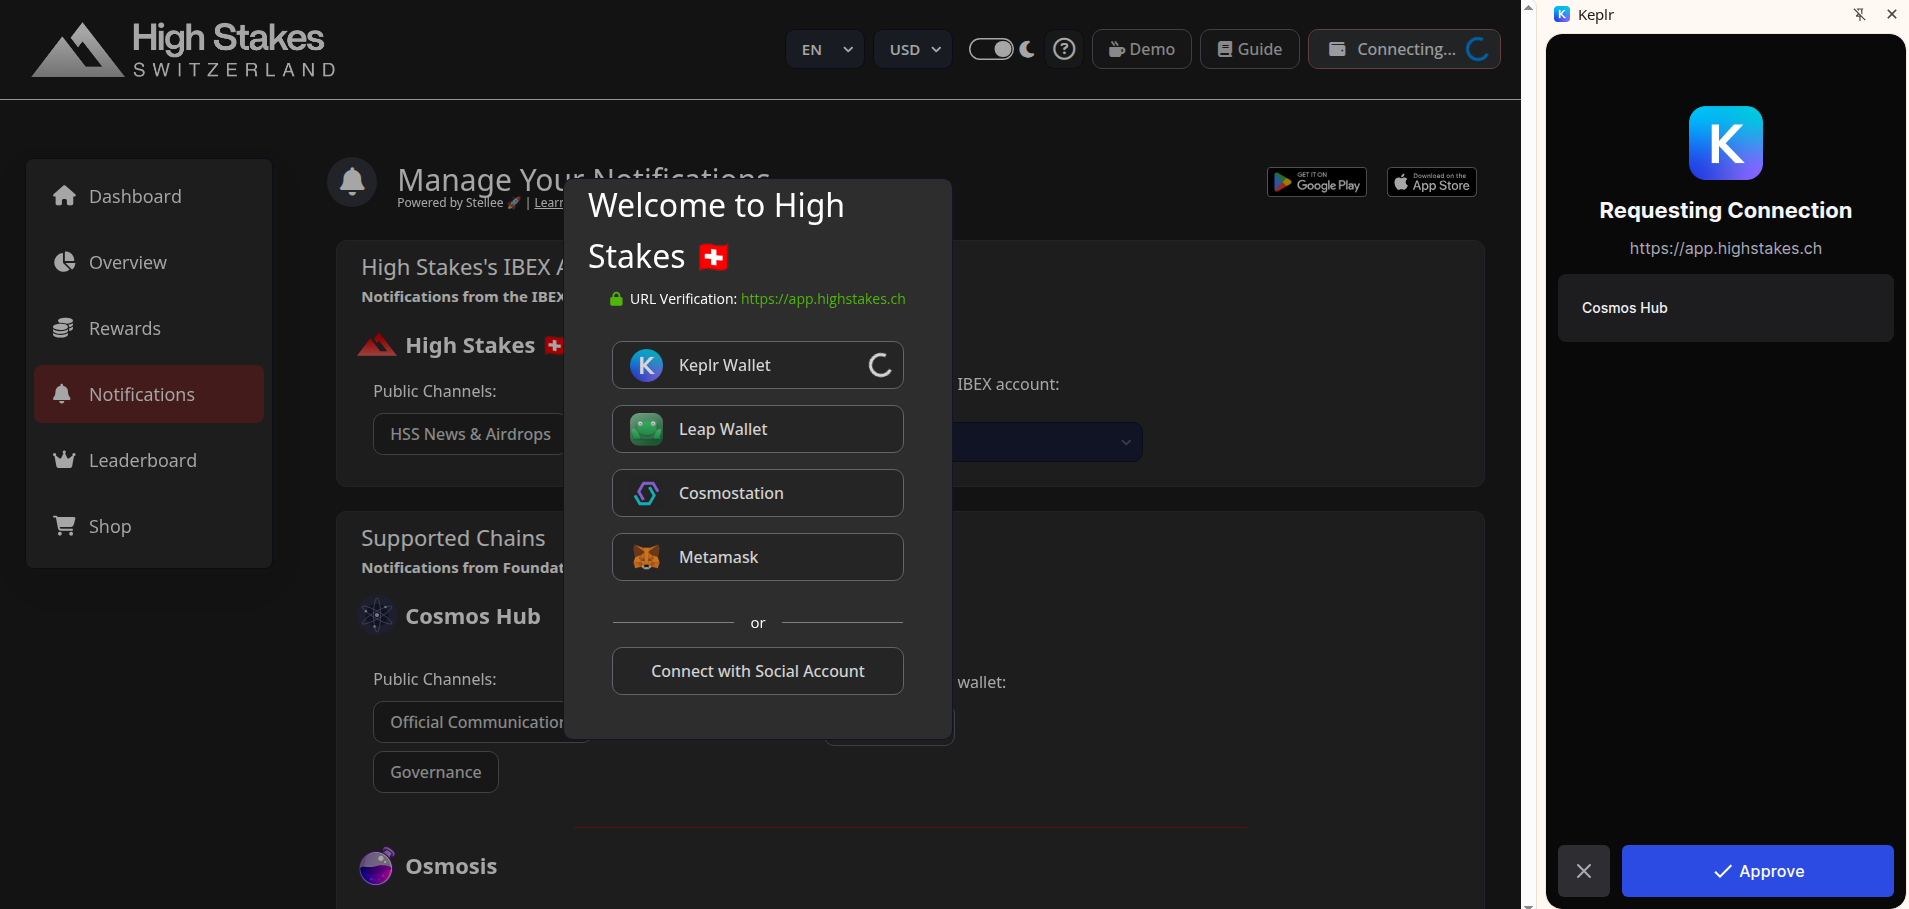Open the Demo button
Screen dimensions: 1909x909
point(1141,49)
